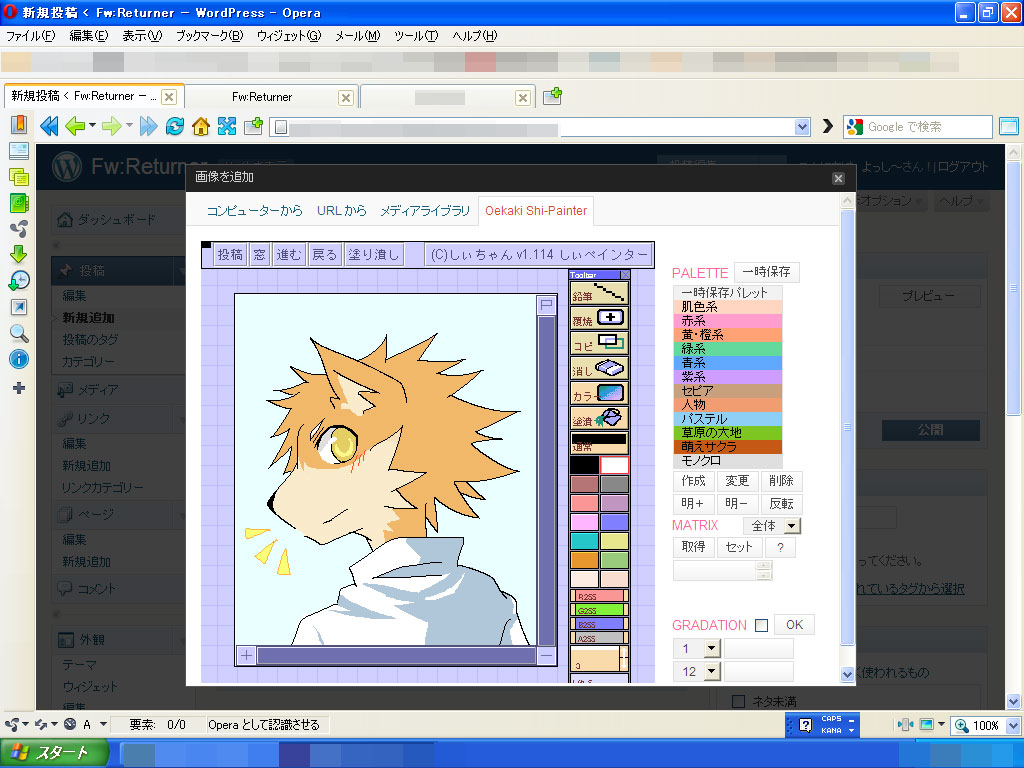This screenshot has width=1024, height=768.
Task: Select the 塗潰 paint bucket tool
Action: [x=601, y=414]
